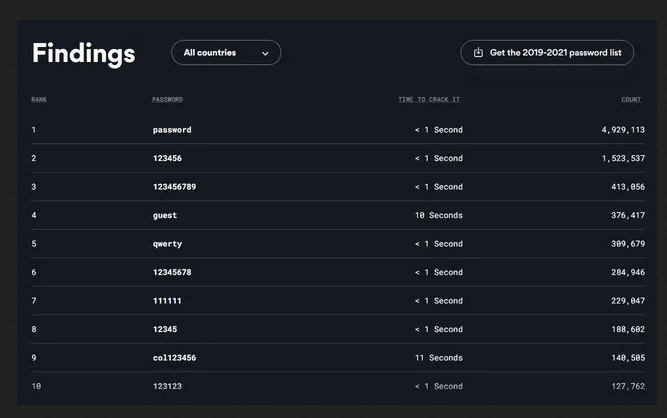The width and height of the screenshot is (667, 418).
Task: Select the row for password 'password'
Action: 338,130
